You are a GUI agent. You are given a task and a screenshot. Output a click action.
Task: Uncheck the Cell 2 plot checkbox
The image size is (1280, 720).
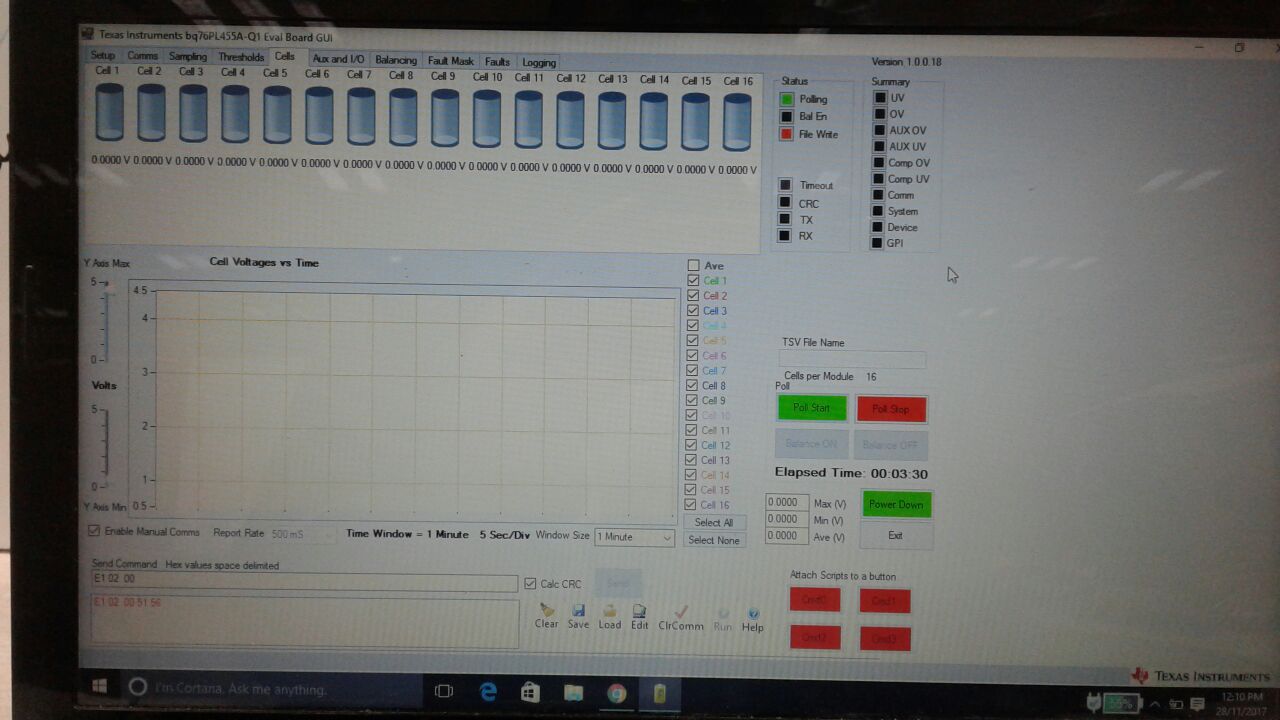coord(693,296)
